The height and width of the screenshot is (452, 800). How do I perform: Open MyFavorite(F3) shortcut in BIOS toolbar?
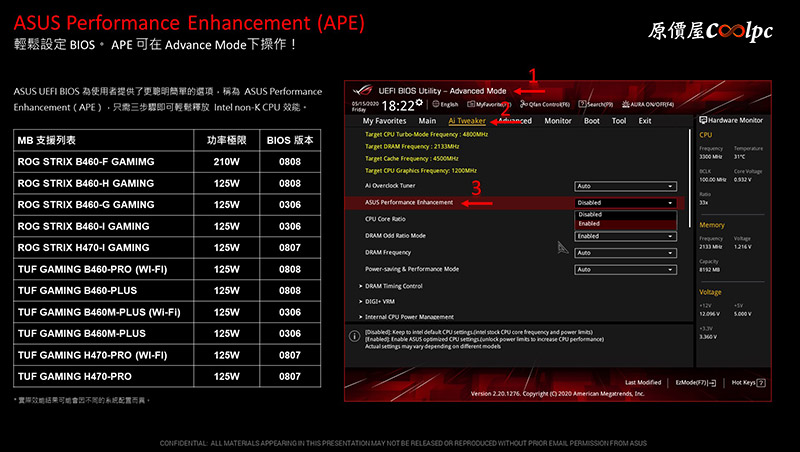(489, 104)
